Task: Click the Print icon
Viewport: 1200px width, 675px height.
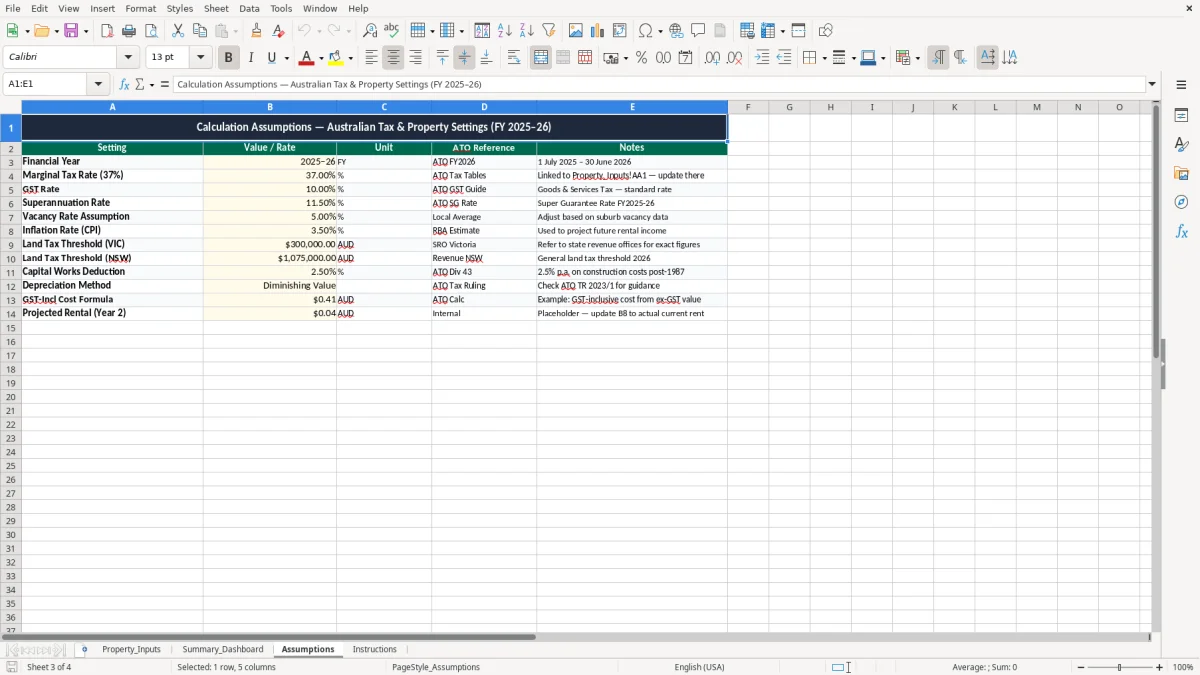Action: [x=129, y=31]
